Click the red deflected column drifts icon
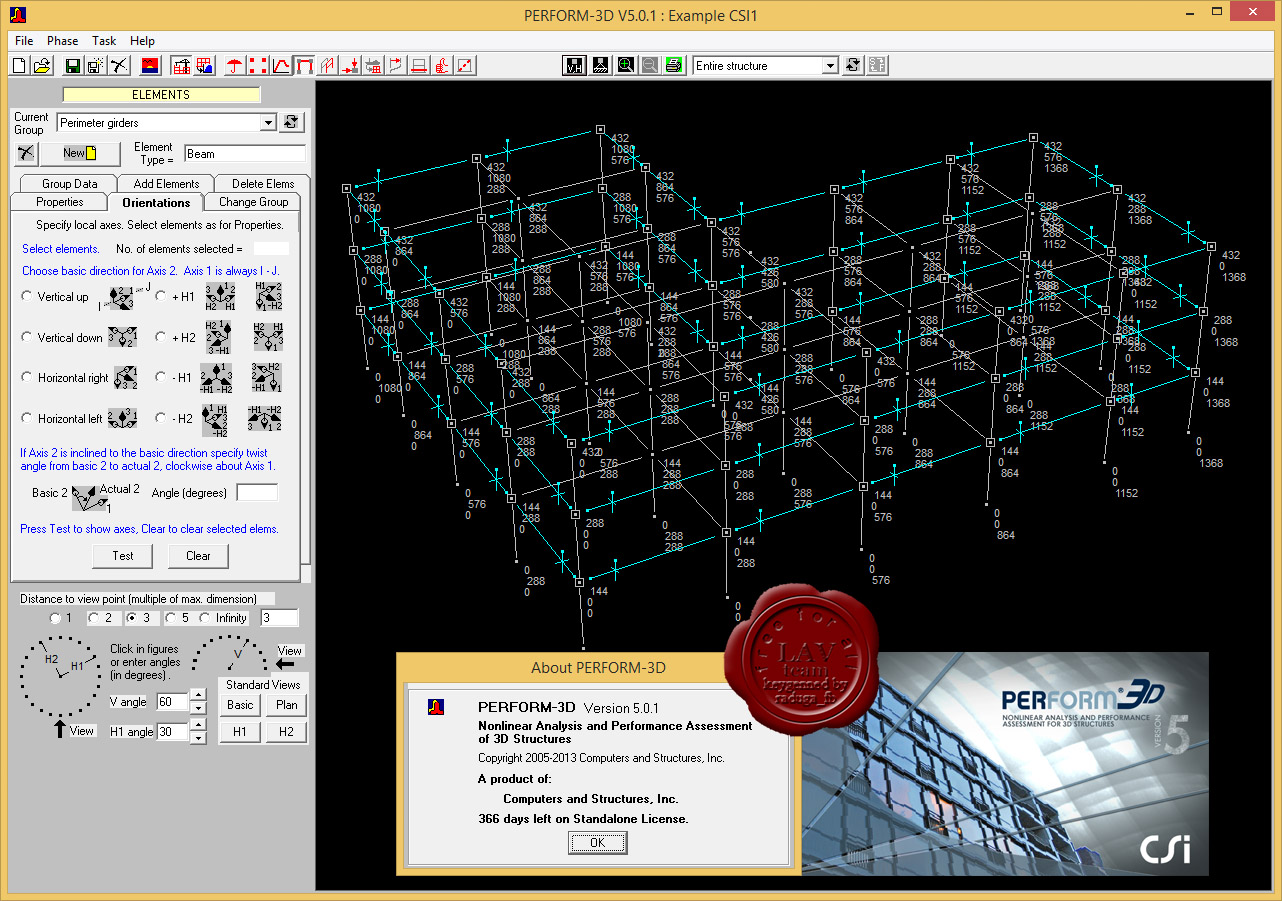This screenshot has height=901, width=1282. 396,66
